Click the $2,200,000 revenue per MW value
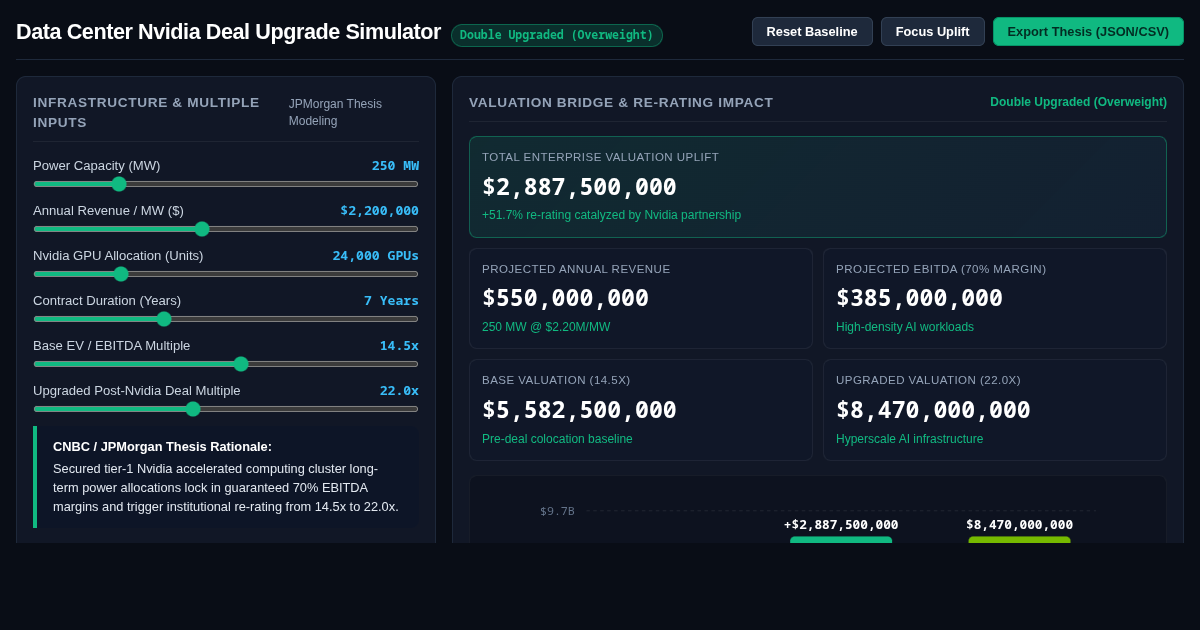The image size is (1200, 630). click(379, 211)
